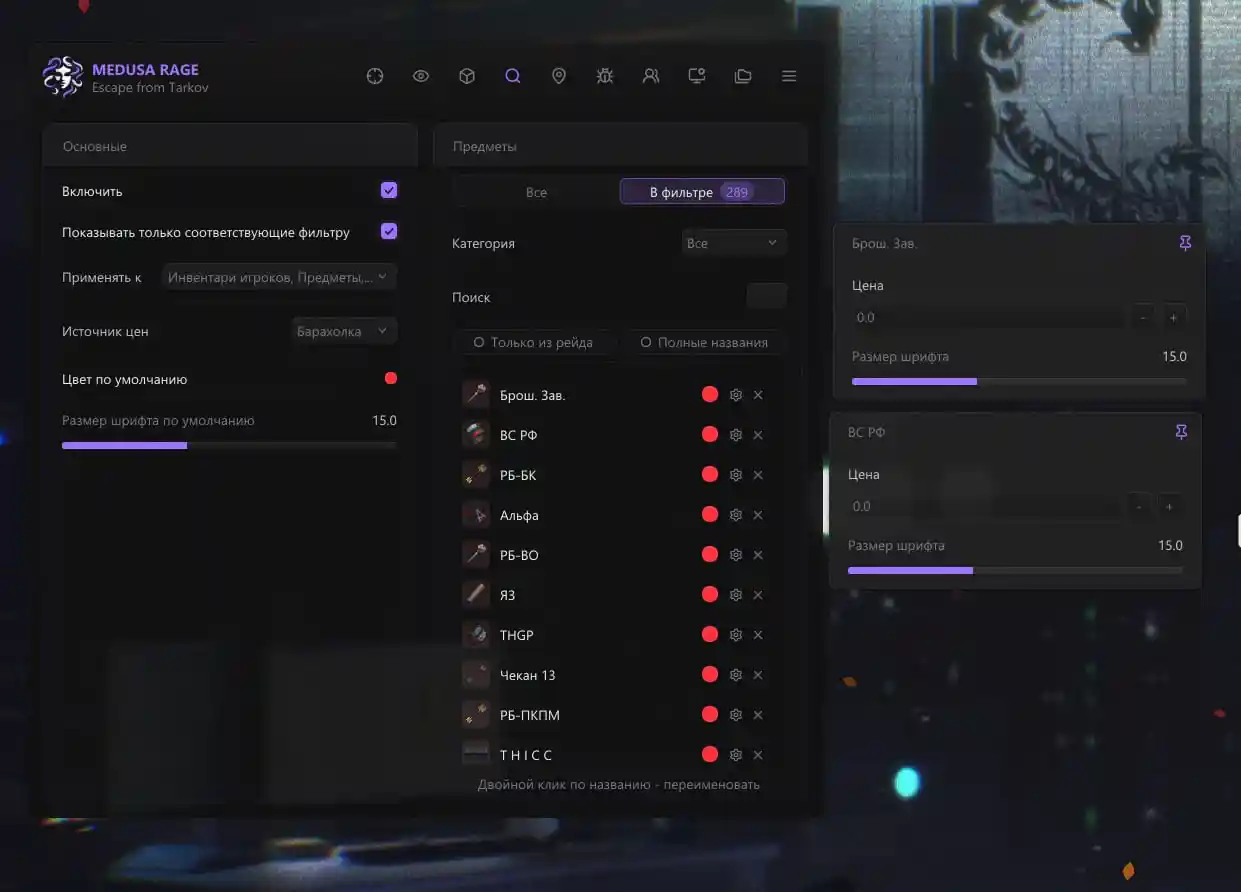Open the crosshair aim tab icon

pyautogui.click(x=375, y=76)
